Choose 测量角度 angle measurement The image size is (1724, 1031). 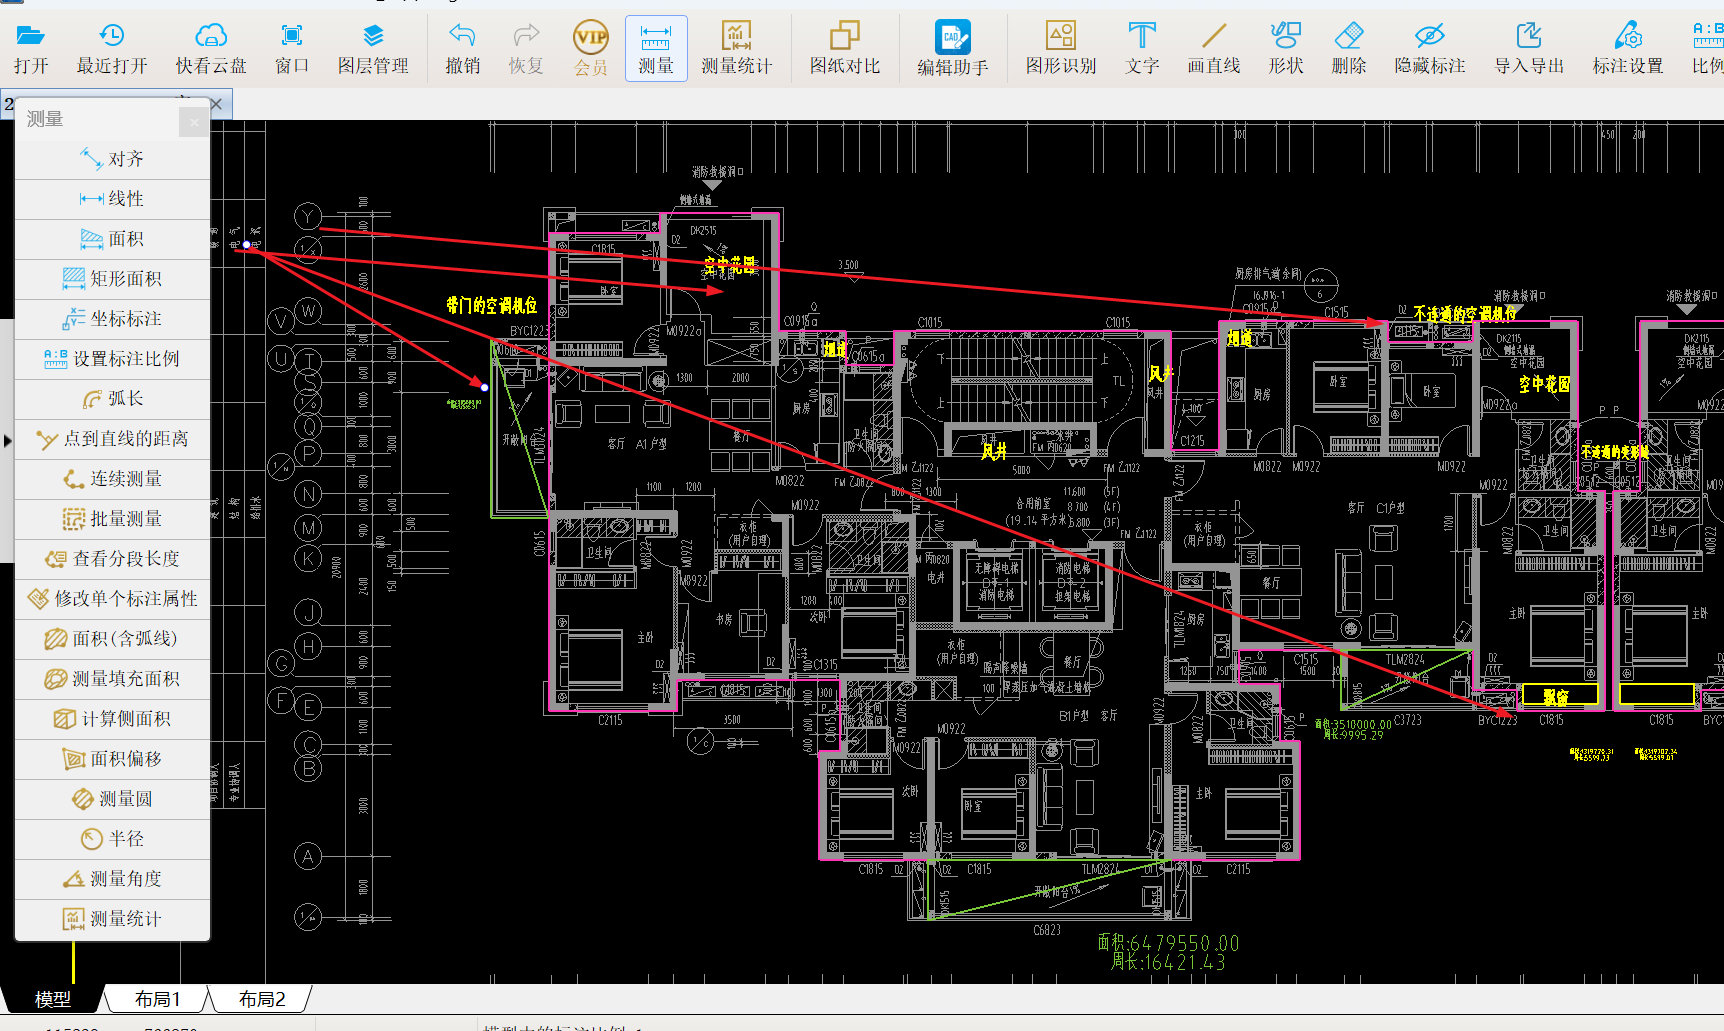[x=113, y=879]
